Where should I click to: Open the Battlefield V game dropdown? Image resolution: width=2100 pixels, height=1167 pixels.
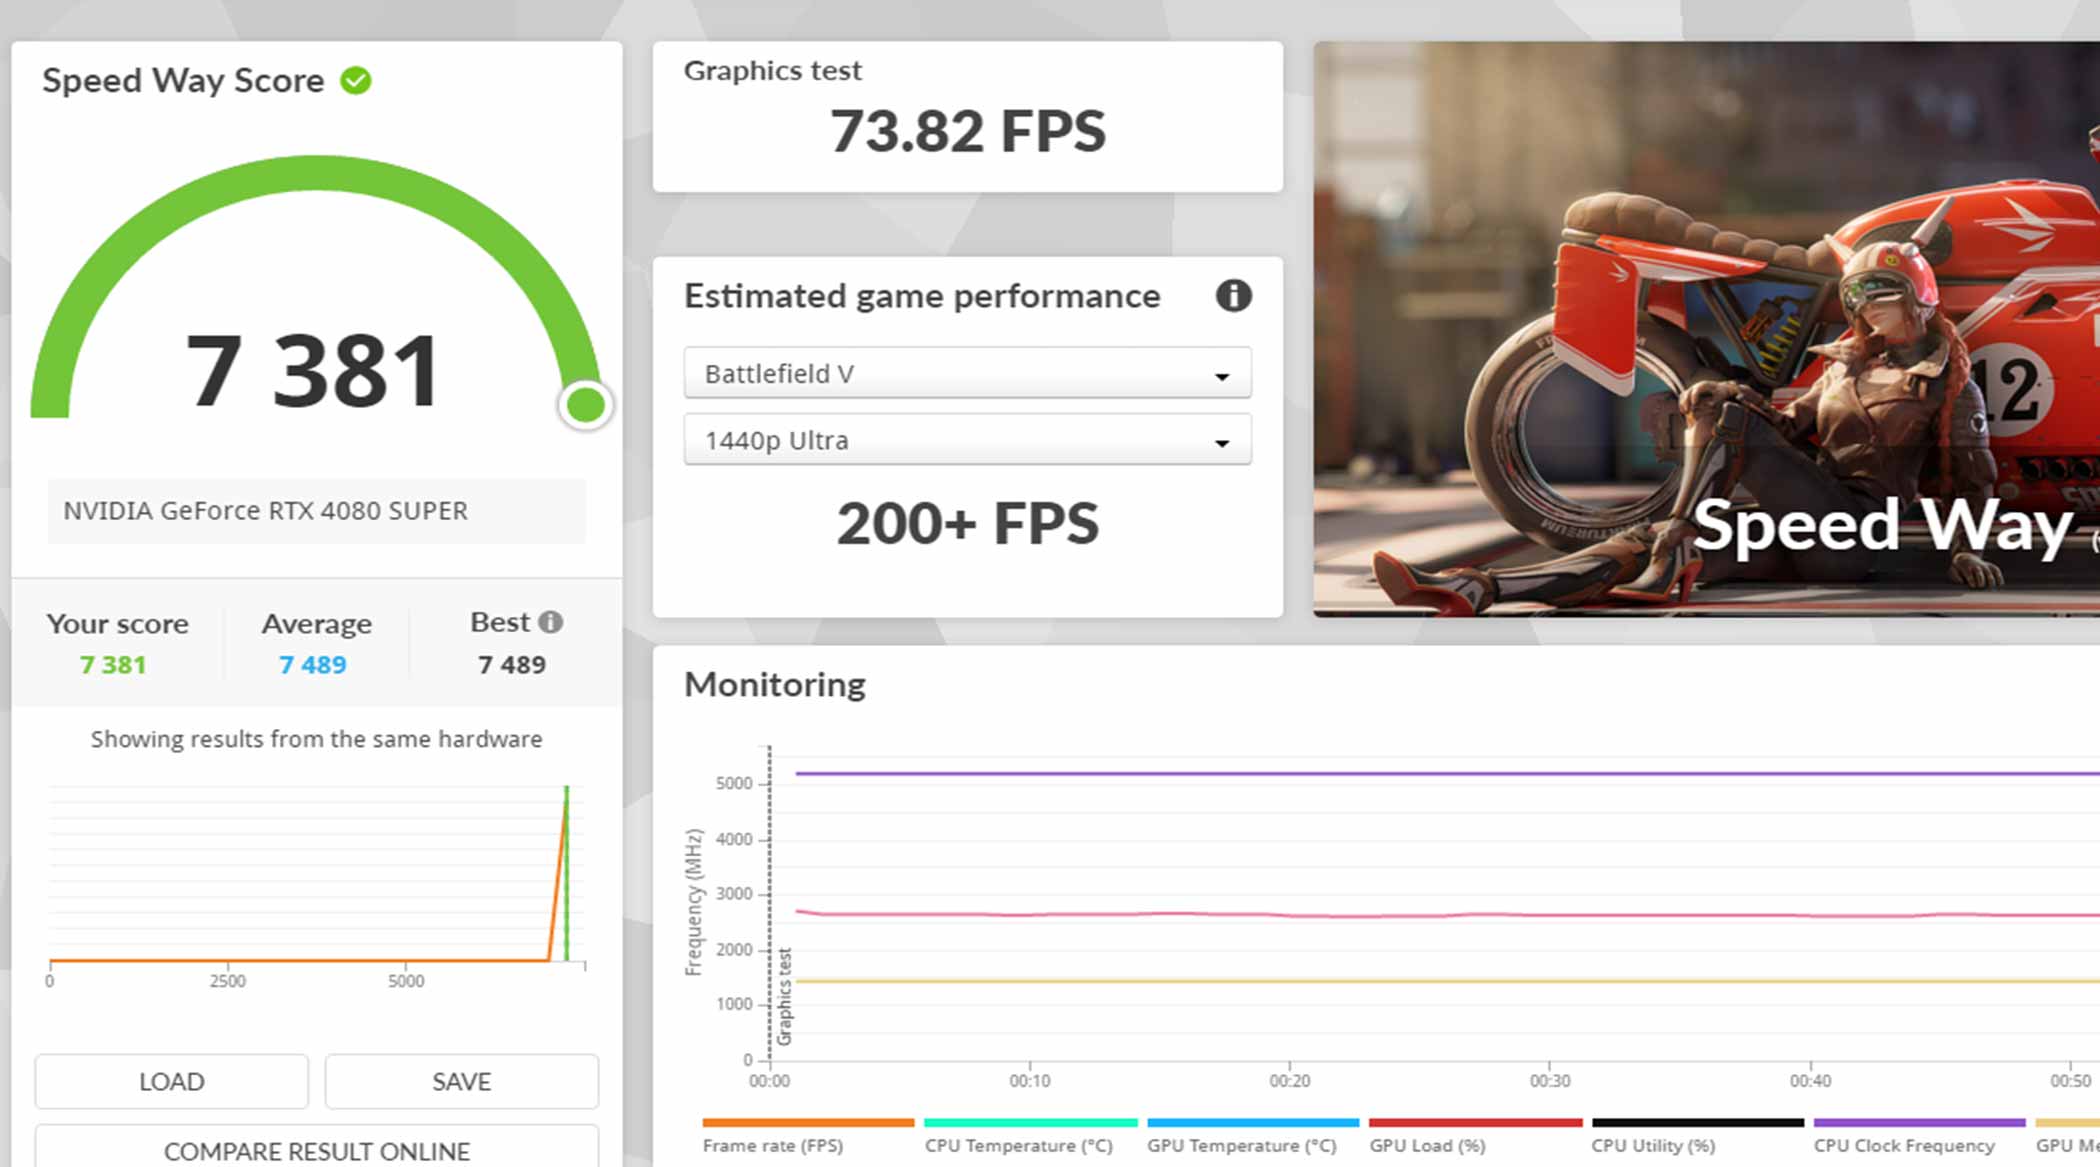click(x=967, y=373)
